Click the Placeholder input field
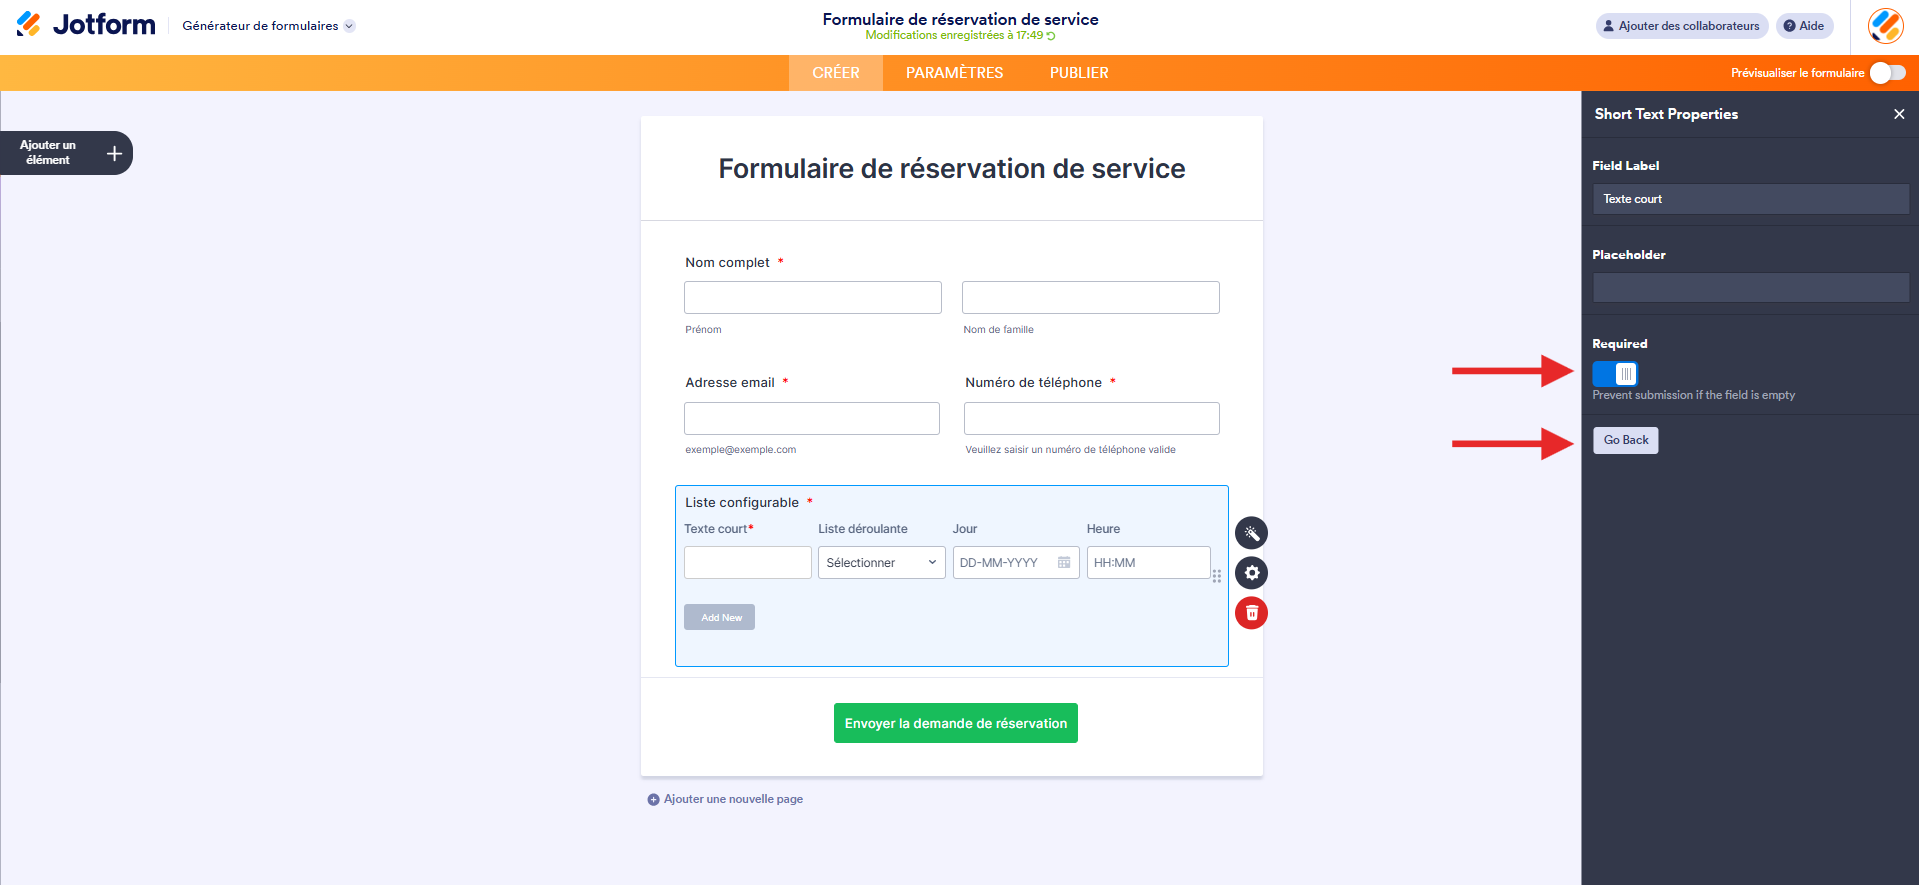The width and height of the screenshot is (1919, 885). [x=1750, y=288]
